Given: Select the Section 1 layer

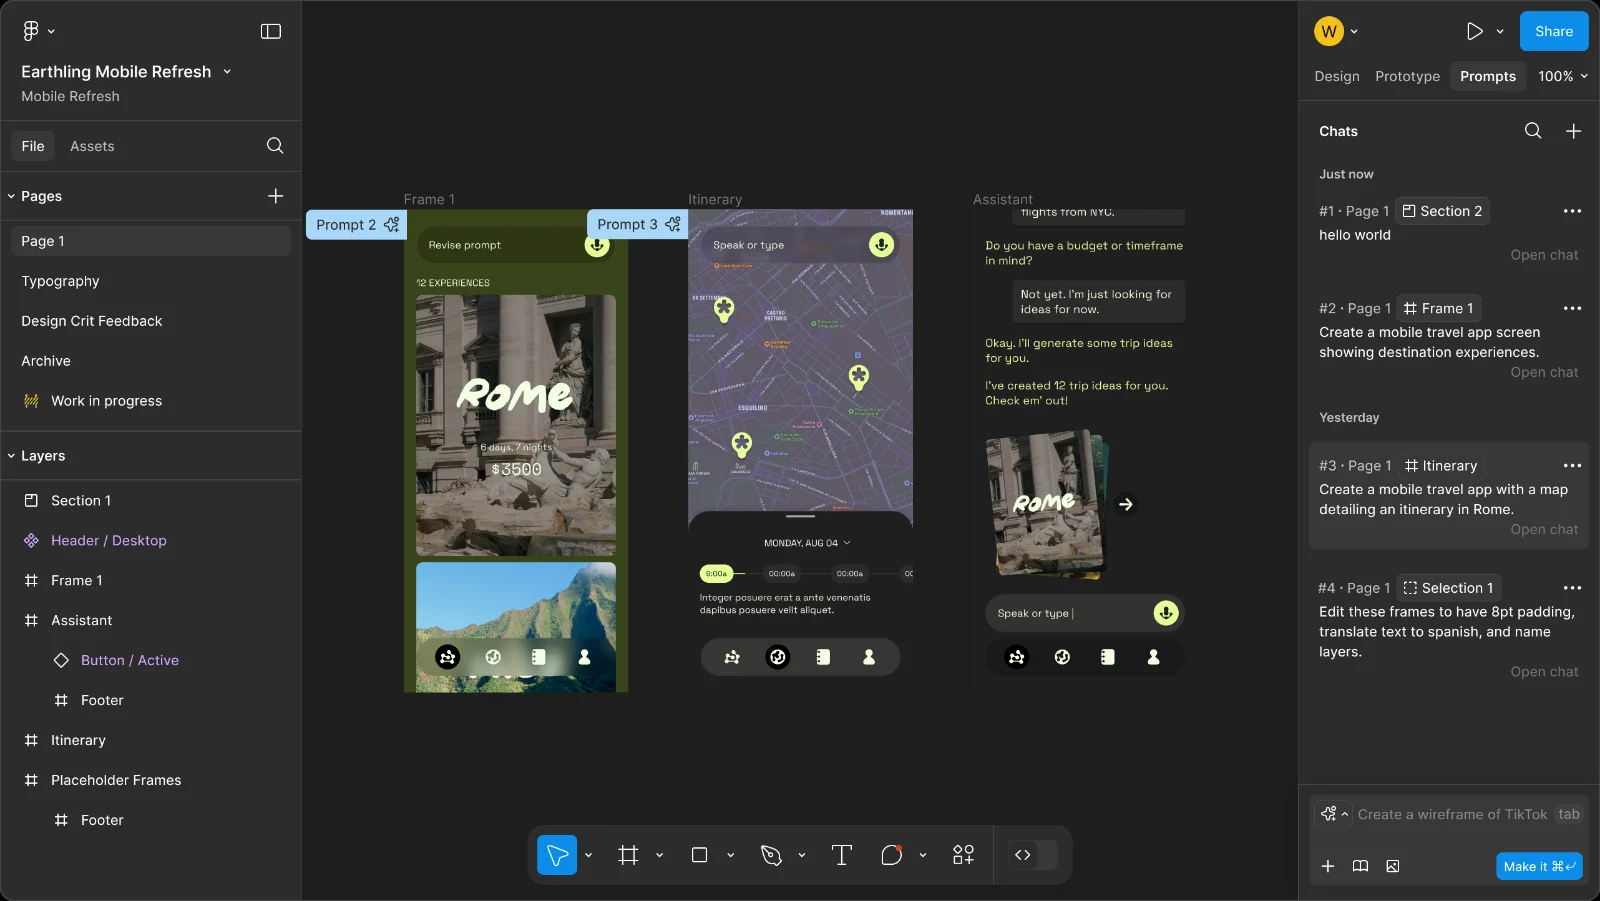Looking at the screenshot, I should point(81,500).
